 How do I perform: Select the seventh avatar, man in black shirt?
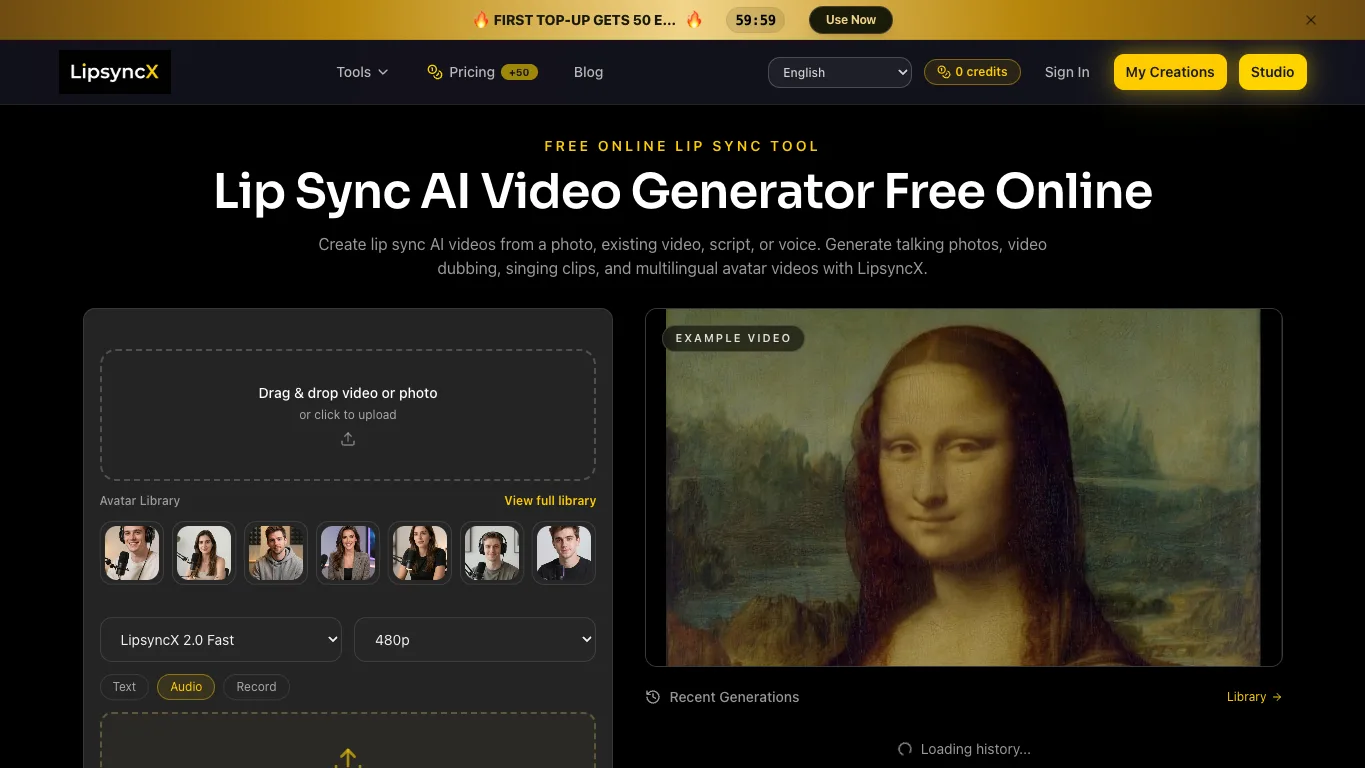point(564,553)
